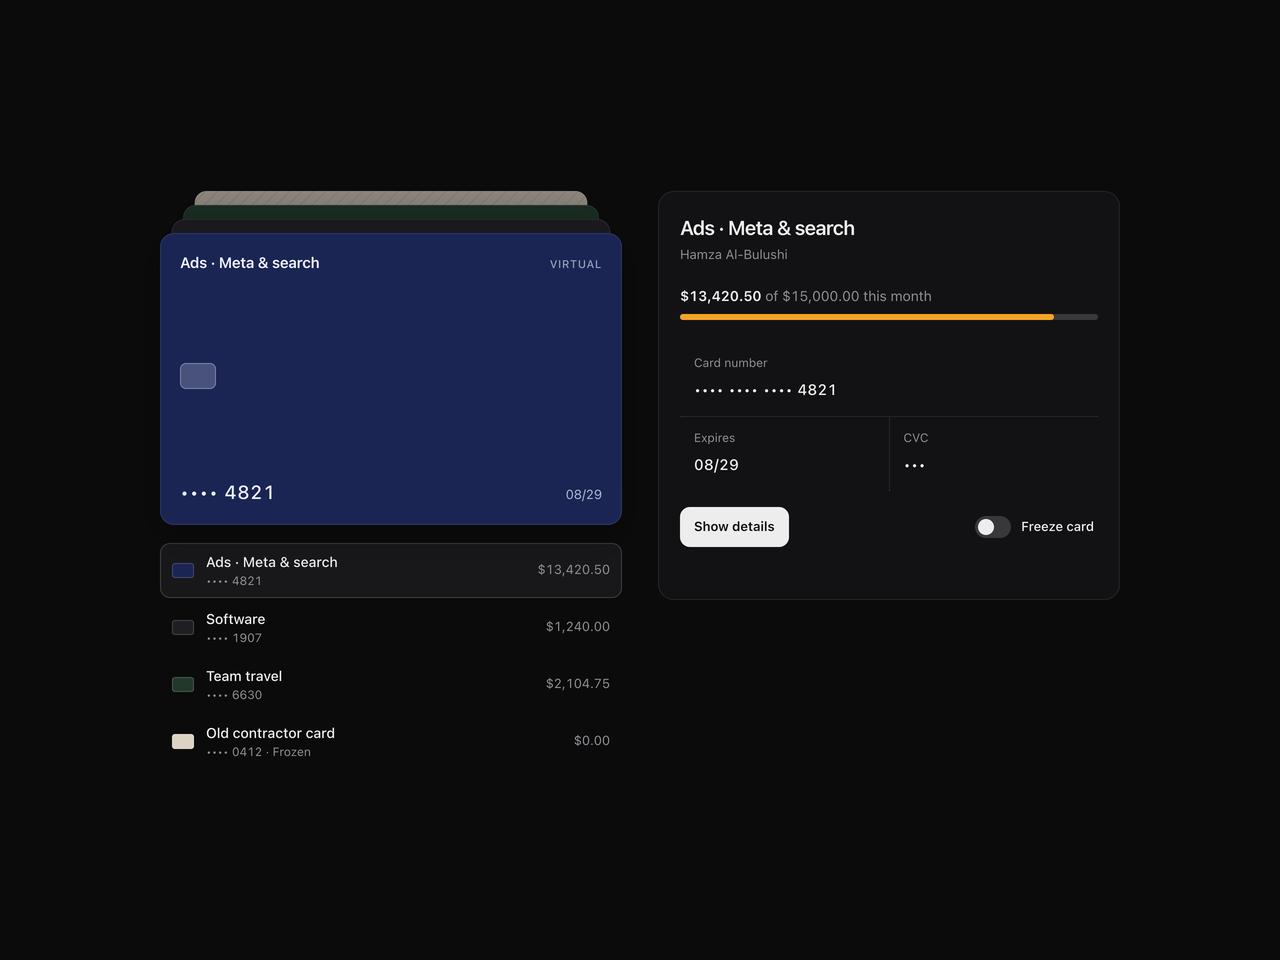Click the masked CVC dots
This screenshot has height=960, width=1280.
coord(914,465)
